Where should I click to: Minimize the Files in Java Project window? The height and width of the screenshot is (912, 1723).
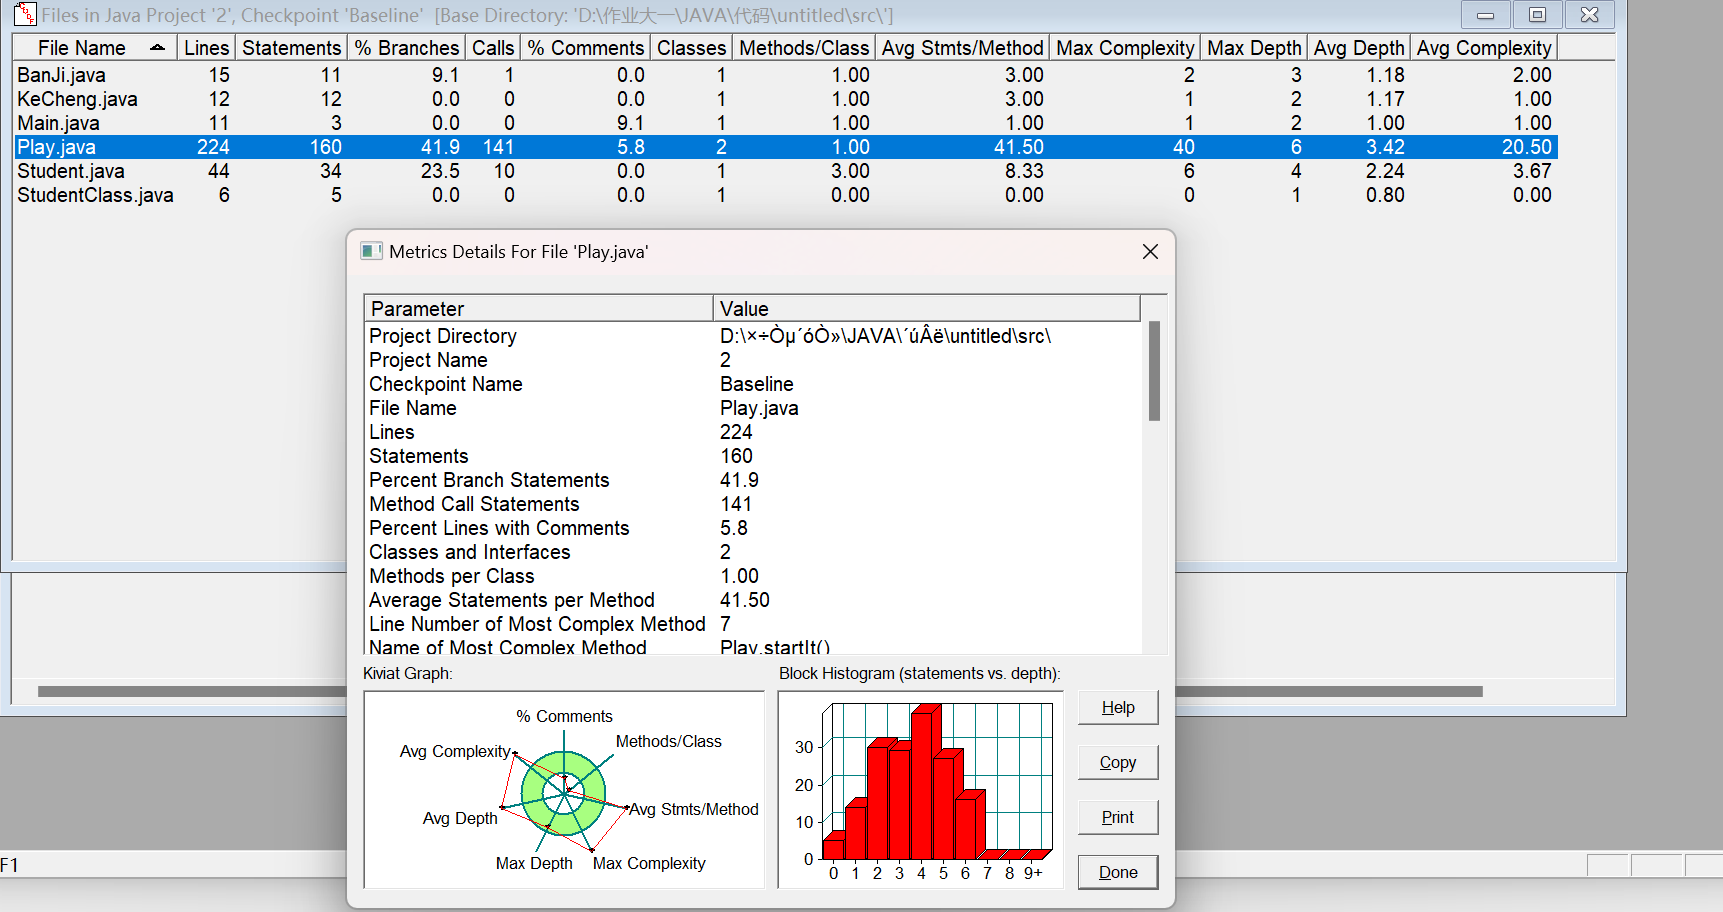[x=1485, y=15]
